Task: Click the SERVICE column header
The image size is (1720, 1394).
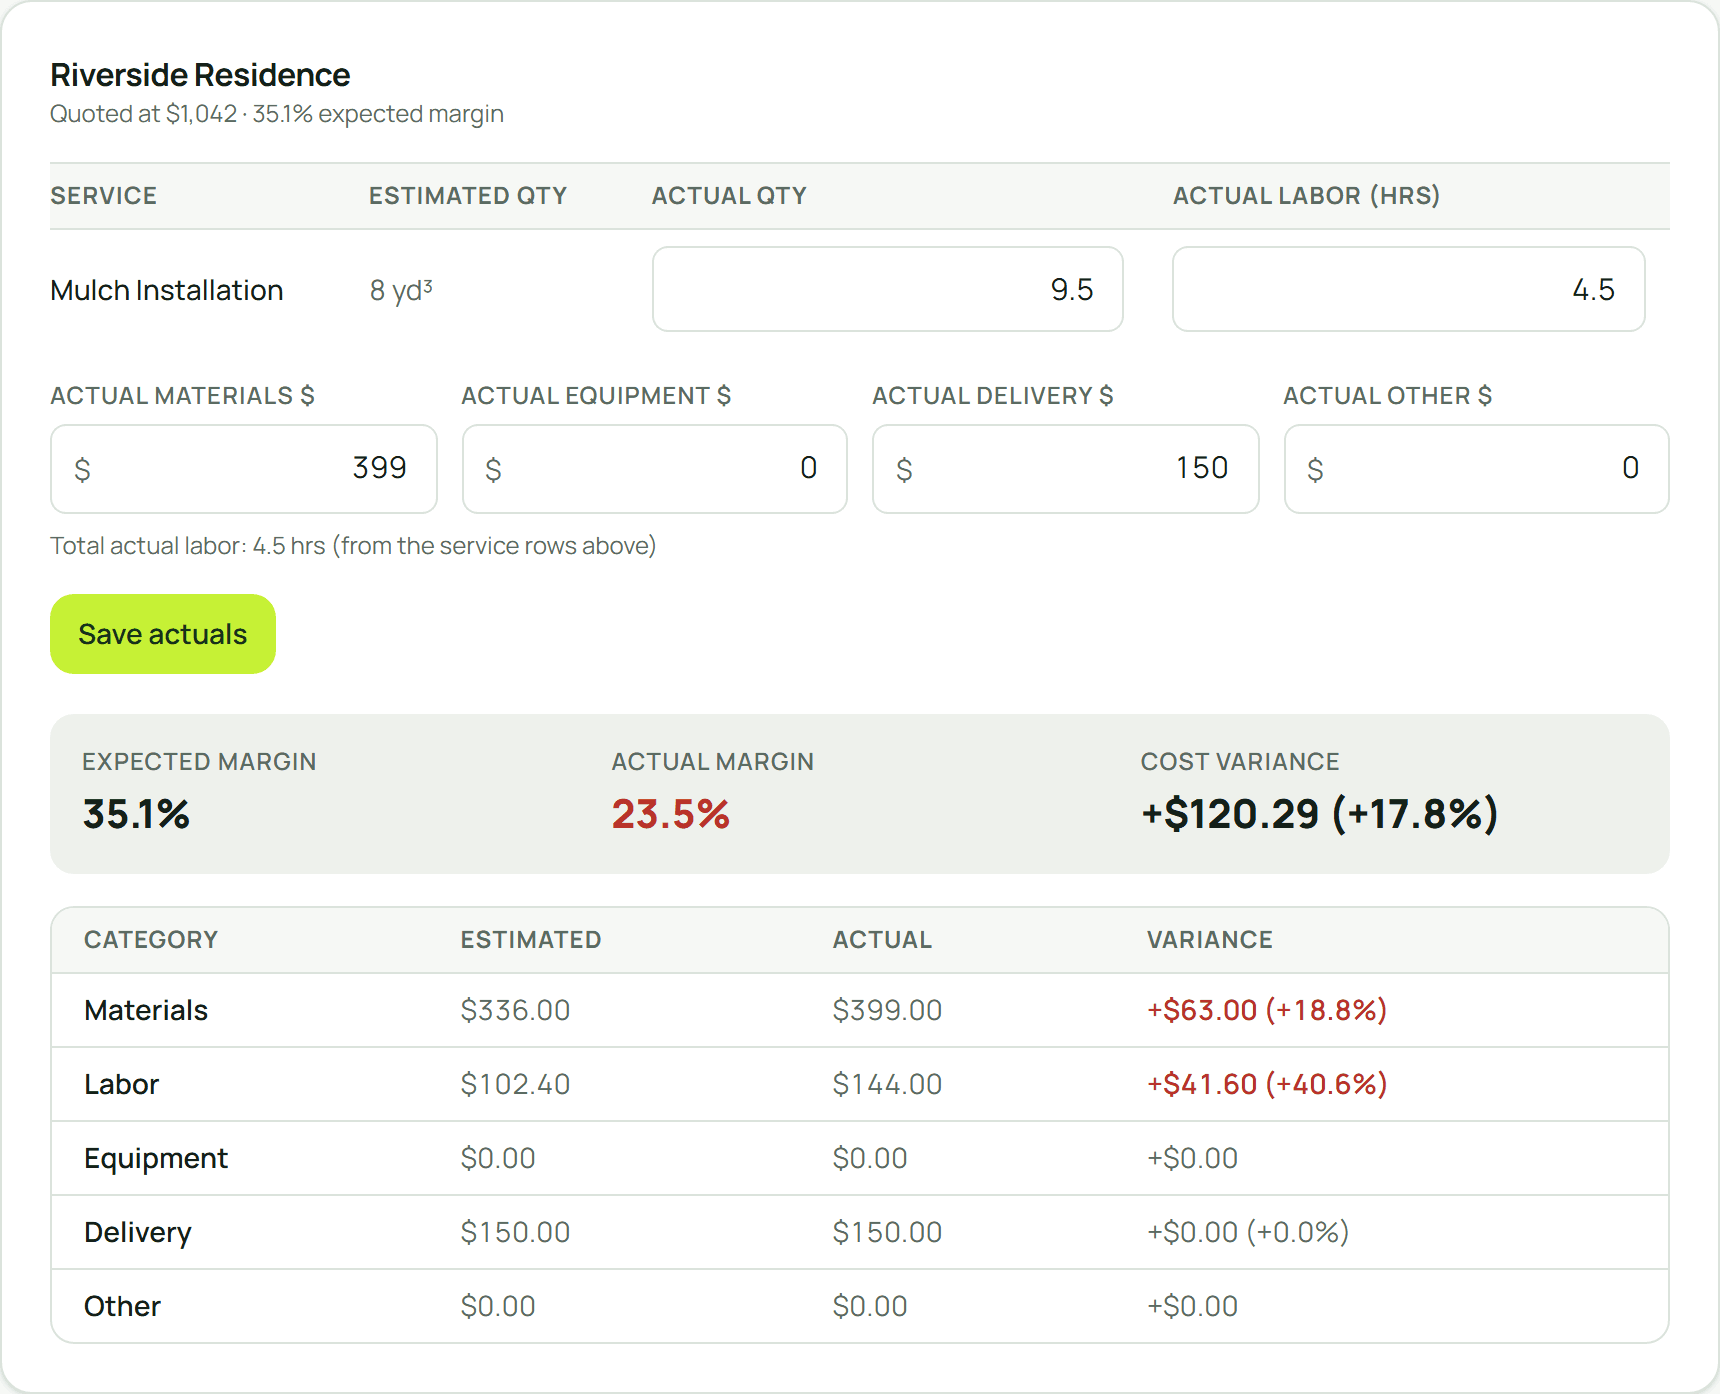Action: coord(104,196)
